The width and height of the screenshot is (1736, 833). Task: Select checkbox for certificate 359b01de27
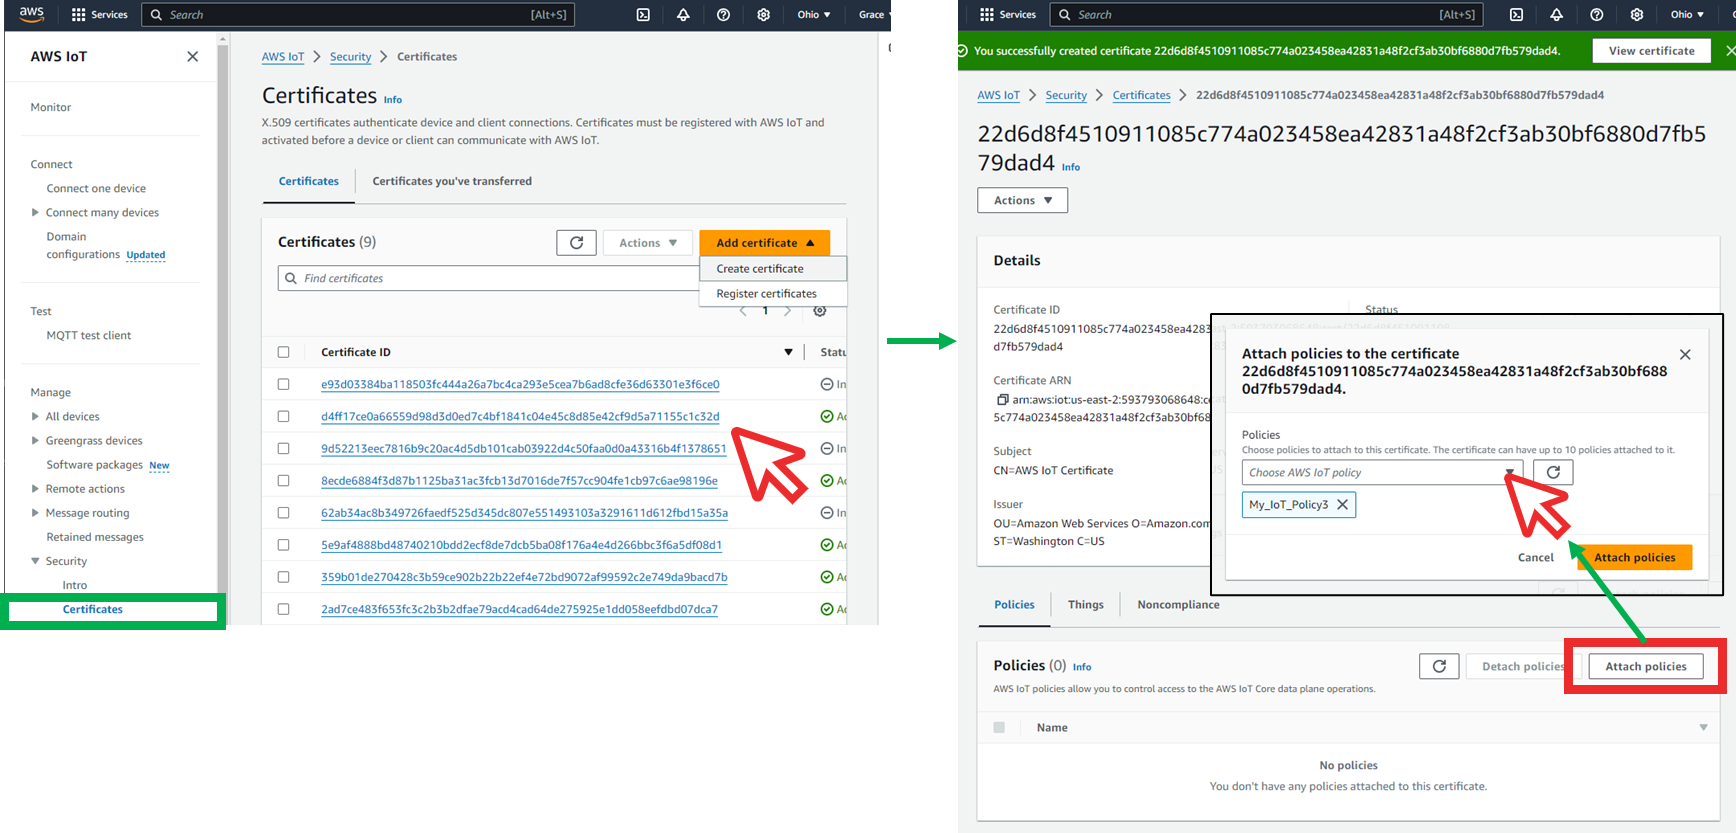pyautogui.click(x=283, y=577)
